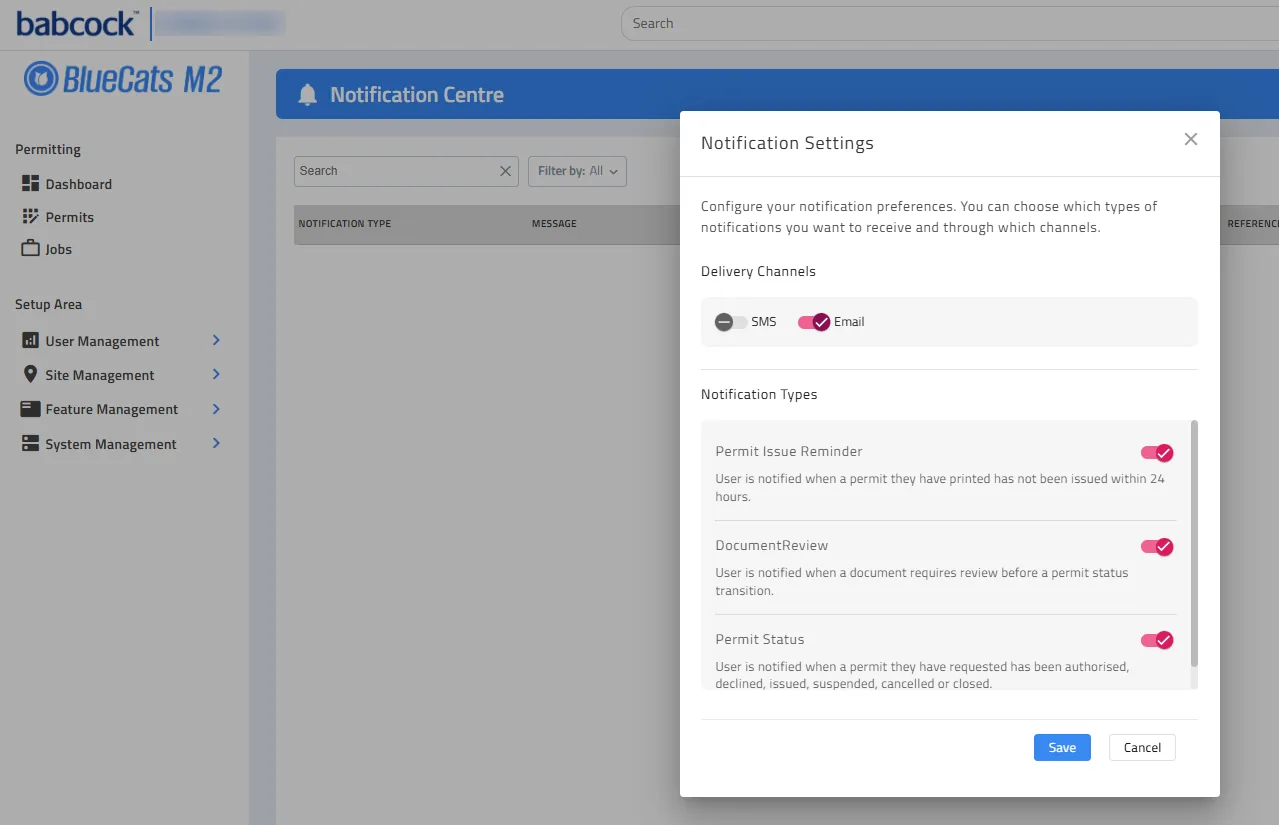Screen dimensions: 1279x825
Task: Turn off Permit Status notifications
Action: pyautogui.click(x=1157, y=640)
